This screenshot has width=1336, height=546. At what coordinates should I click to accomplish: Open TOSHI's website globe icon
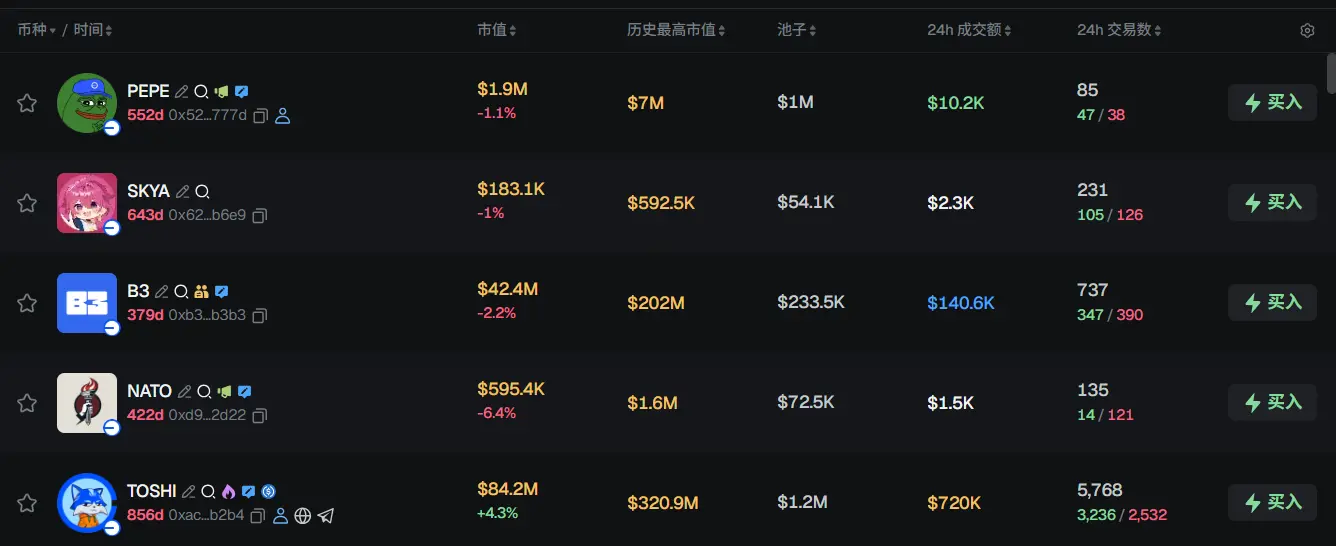tap(303, 516)
